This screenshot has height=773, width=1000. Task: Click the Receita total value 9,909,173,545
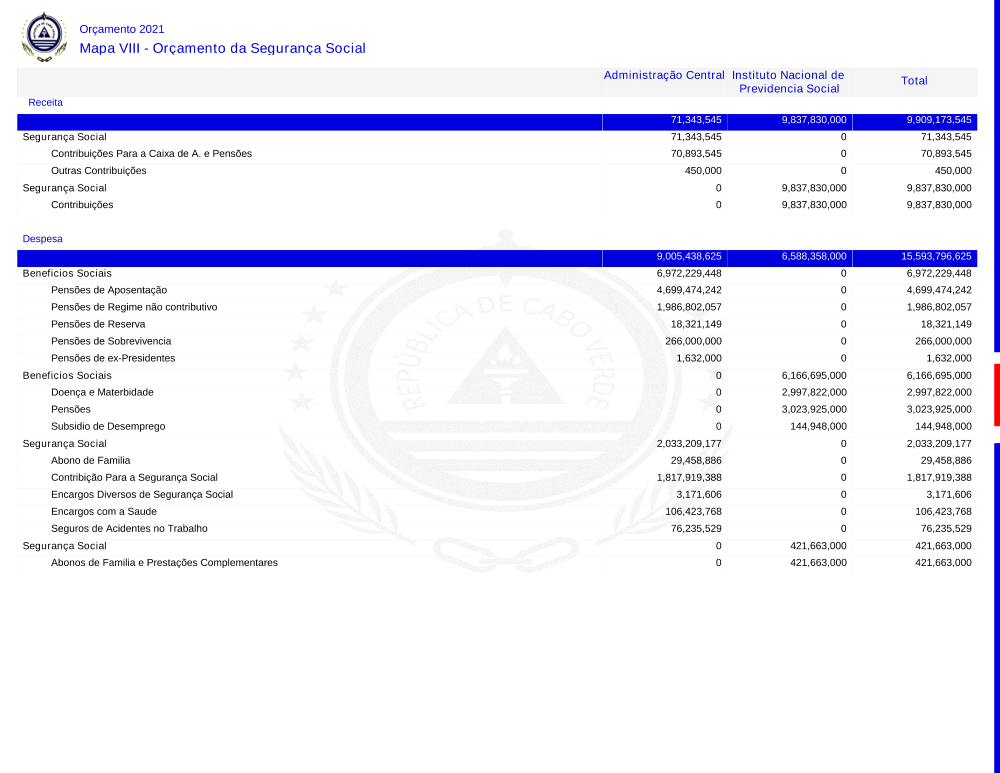[938, 120]
